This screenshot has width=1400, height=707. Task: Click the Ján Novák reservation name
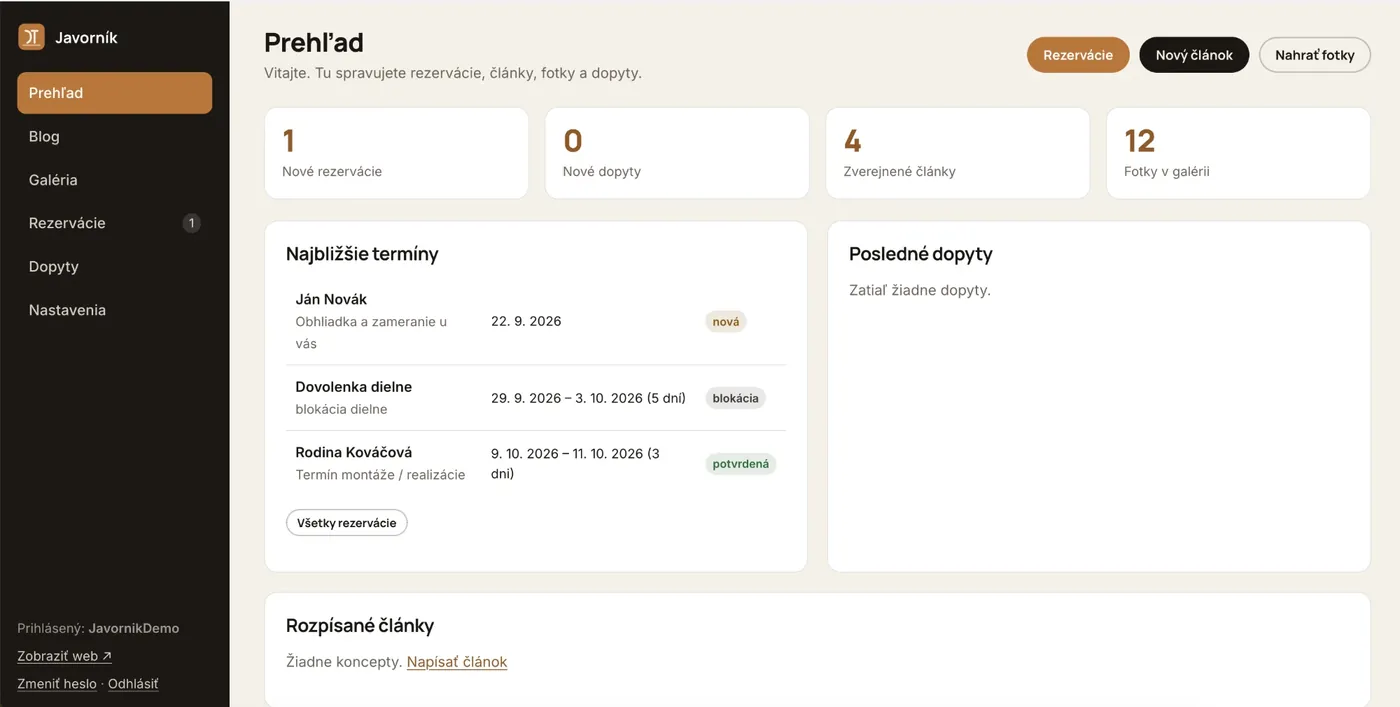tap(331, 299)
